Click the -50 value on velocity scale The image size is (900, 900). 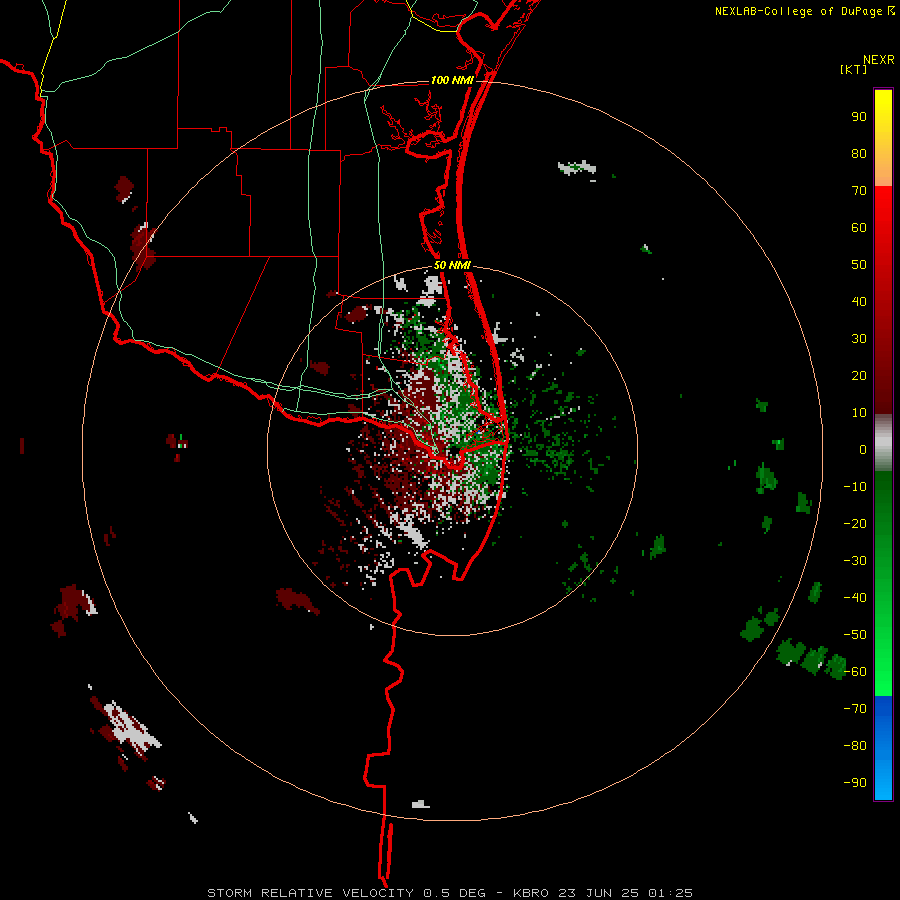tap(855, 635)
